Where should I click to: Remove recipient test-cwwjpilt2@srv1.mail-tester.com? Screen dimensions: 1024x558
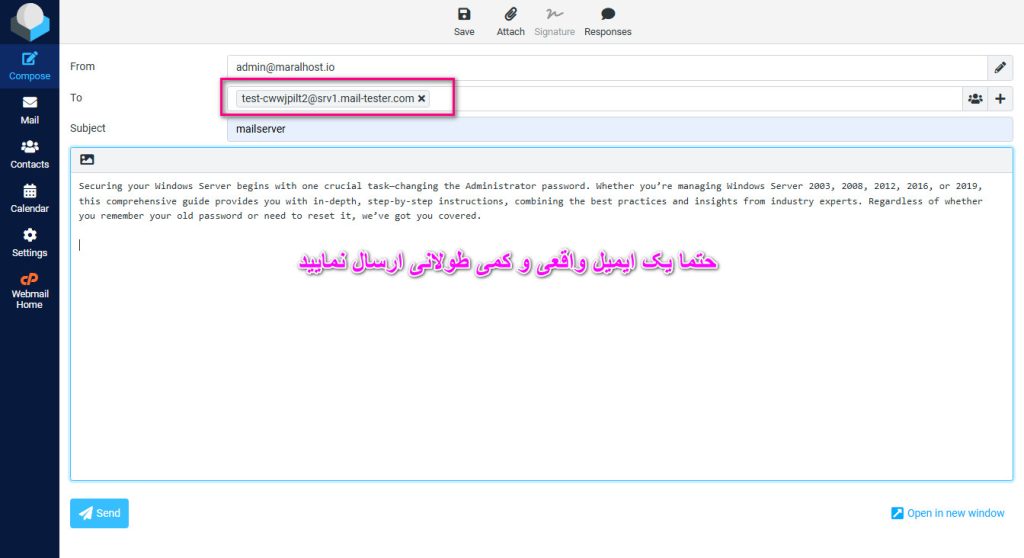[x=422, y=98]
